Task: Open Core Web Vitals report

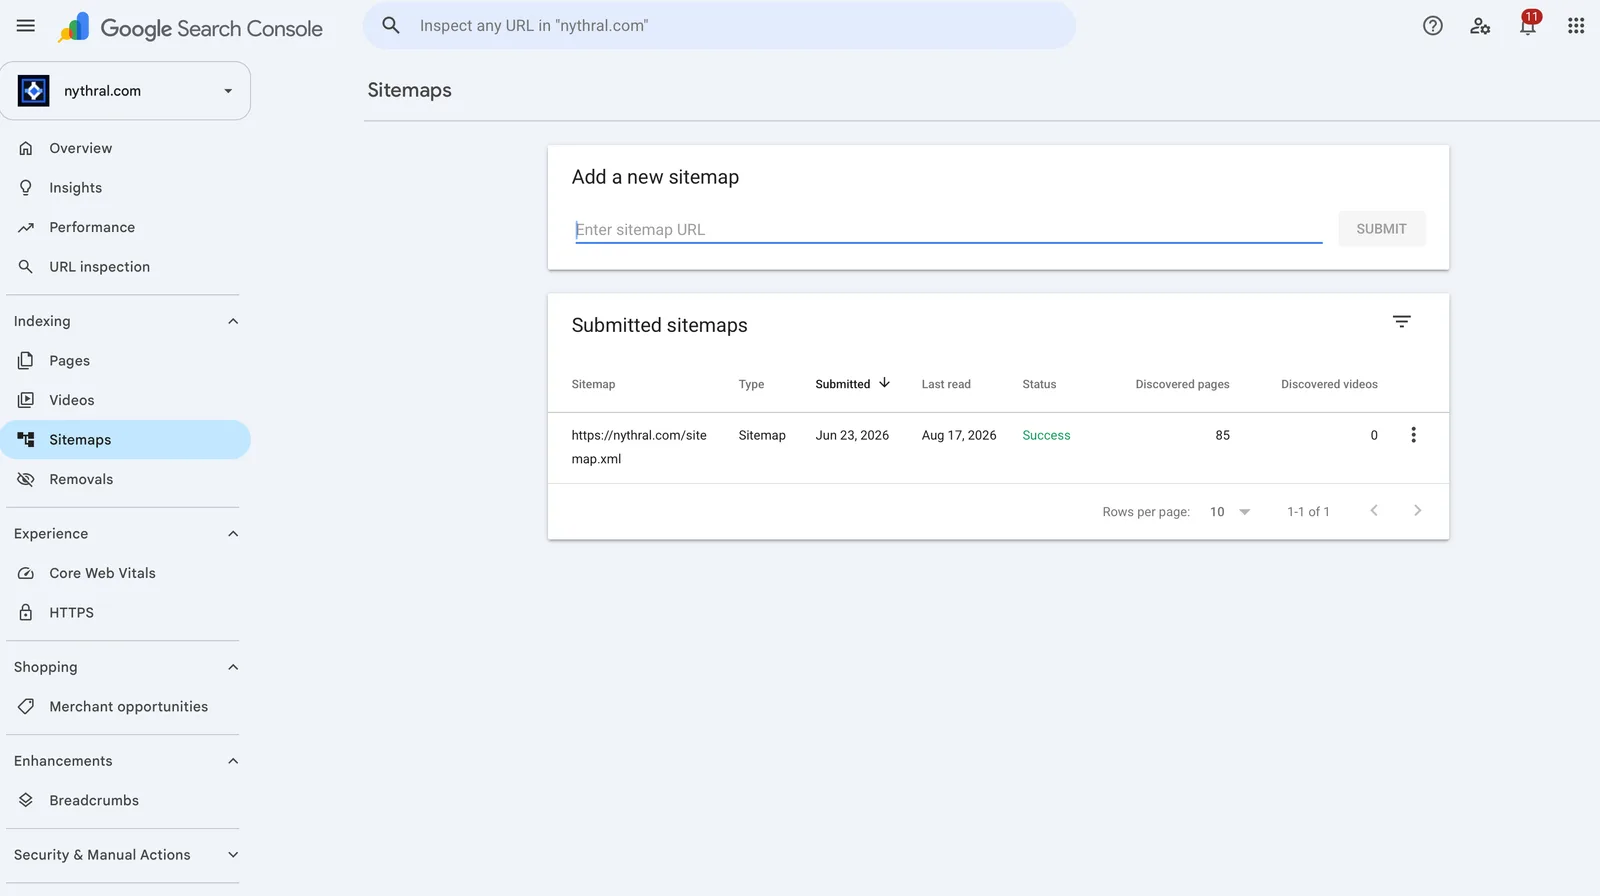Action: point(125,574)
